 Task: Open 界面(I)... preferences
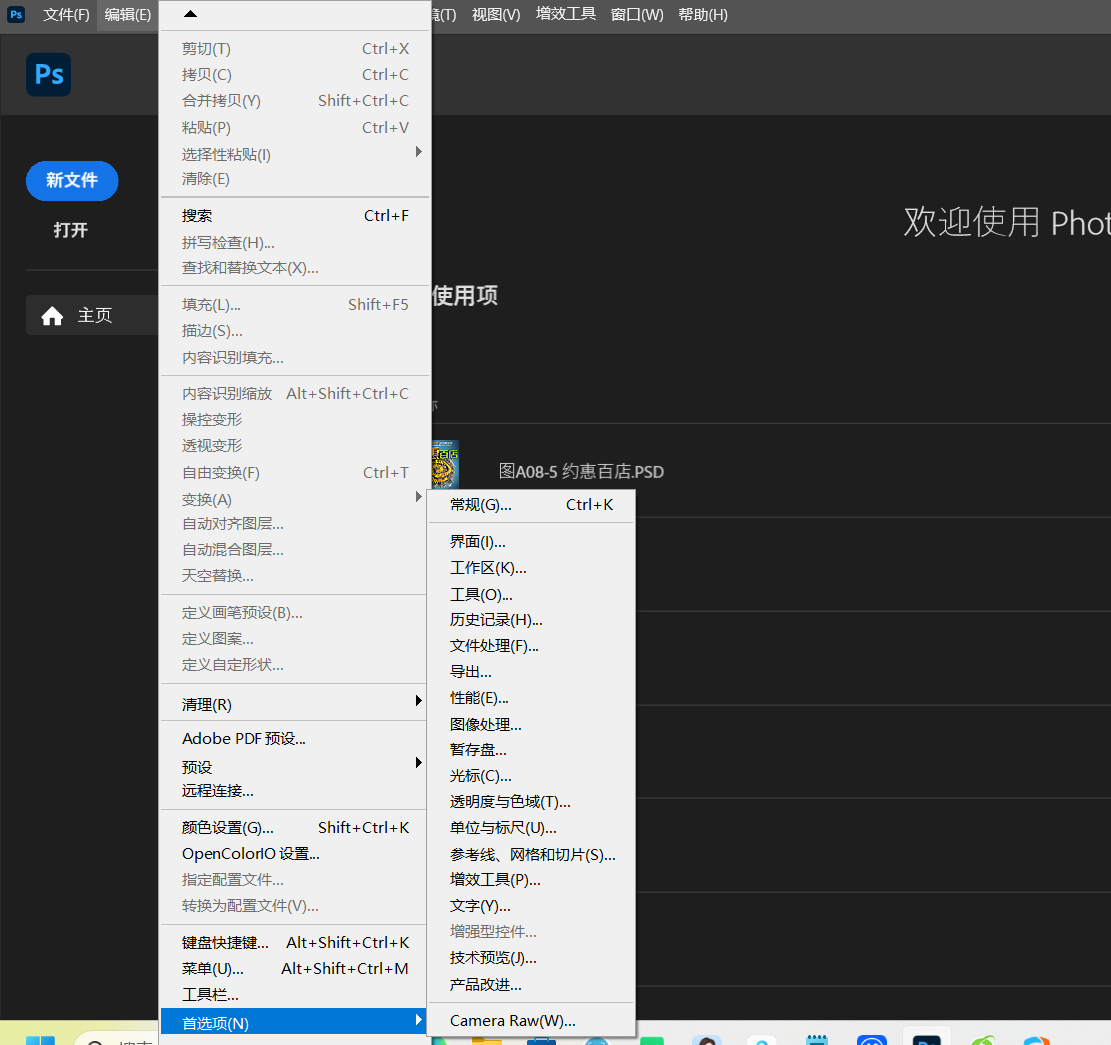click(531, 542)
